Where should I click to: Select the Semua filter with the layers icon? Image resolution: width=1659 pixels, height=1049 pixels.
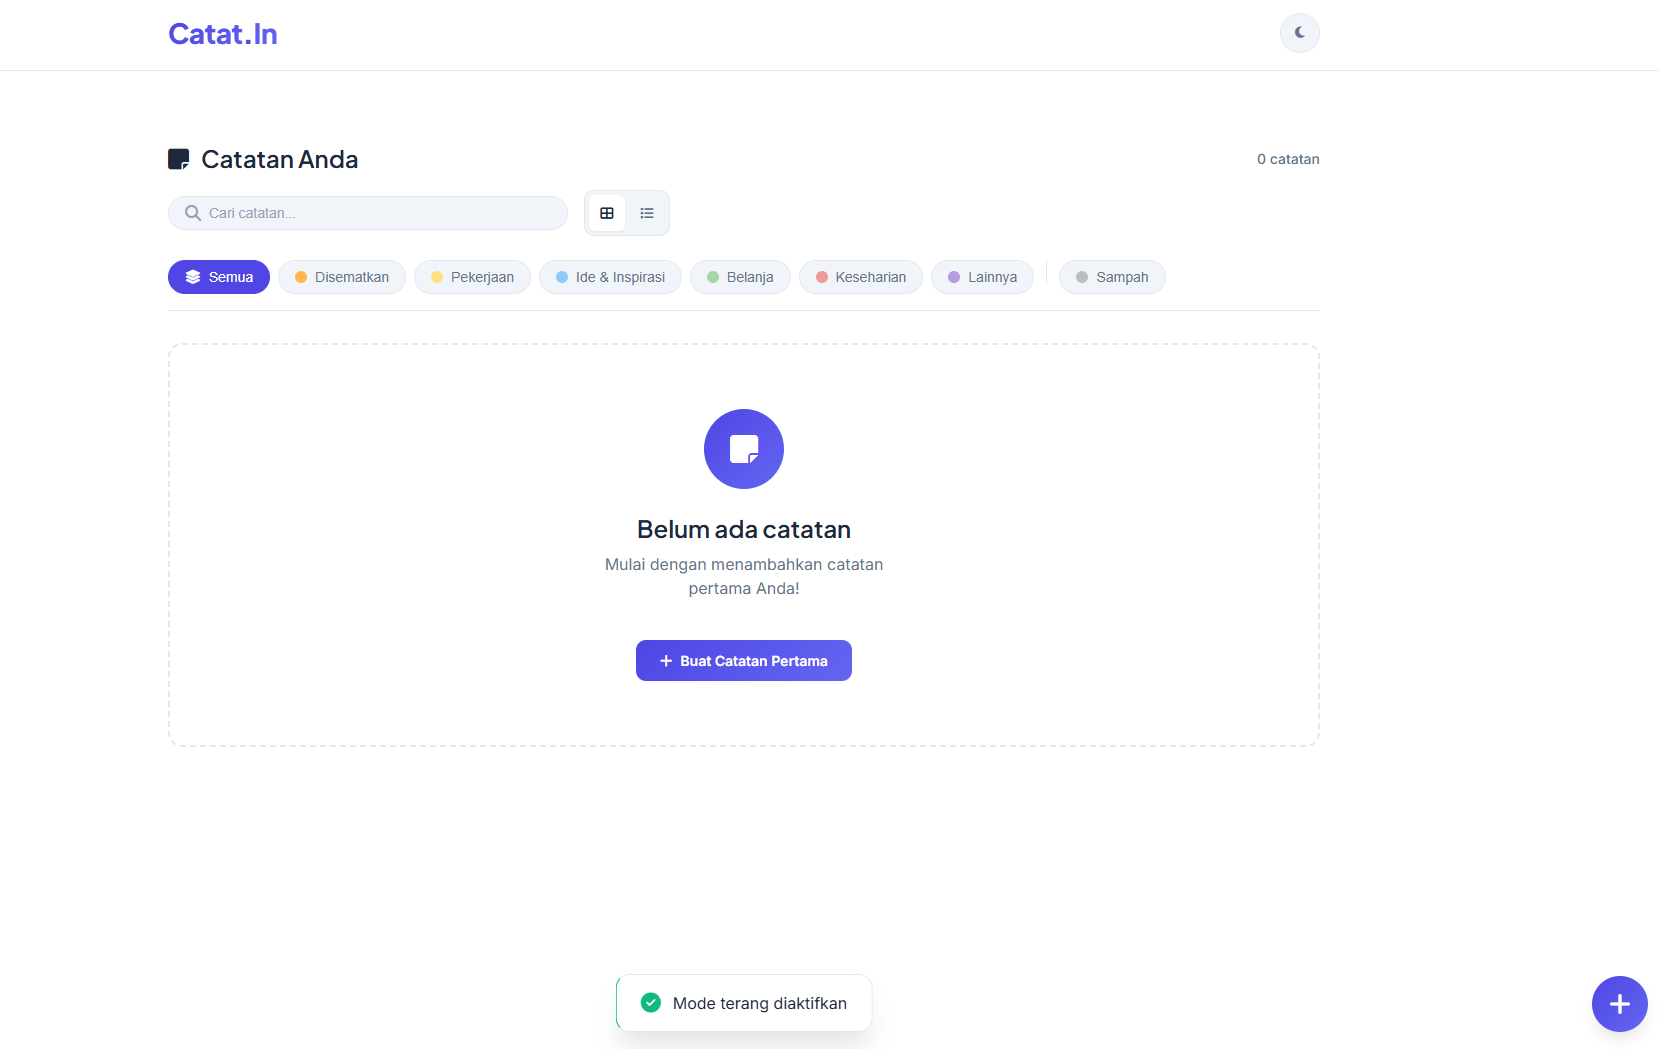tap(219, 277)
